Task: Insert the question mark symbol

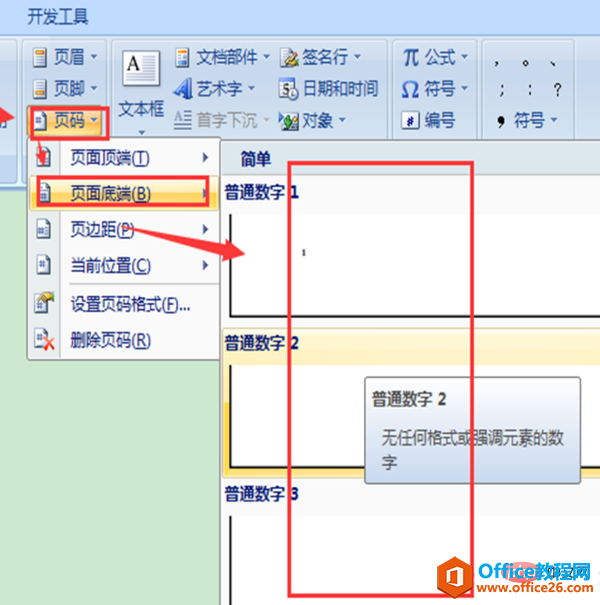Action: (x=557, y=90)
